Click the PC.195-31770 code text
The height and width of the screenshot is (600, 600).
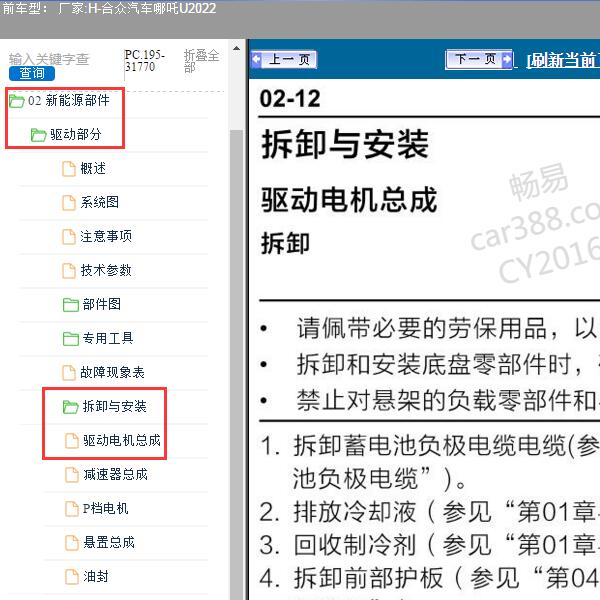(145, 61)
